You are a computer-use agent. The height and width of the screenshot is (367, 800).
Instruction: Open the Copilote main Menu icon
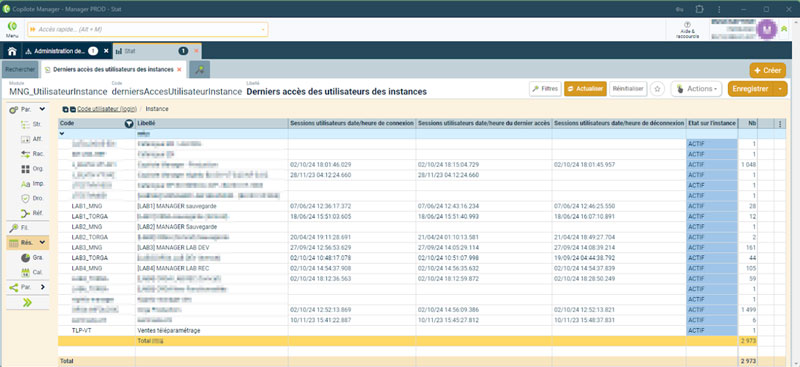(x=12, y=29)
